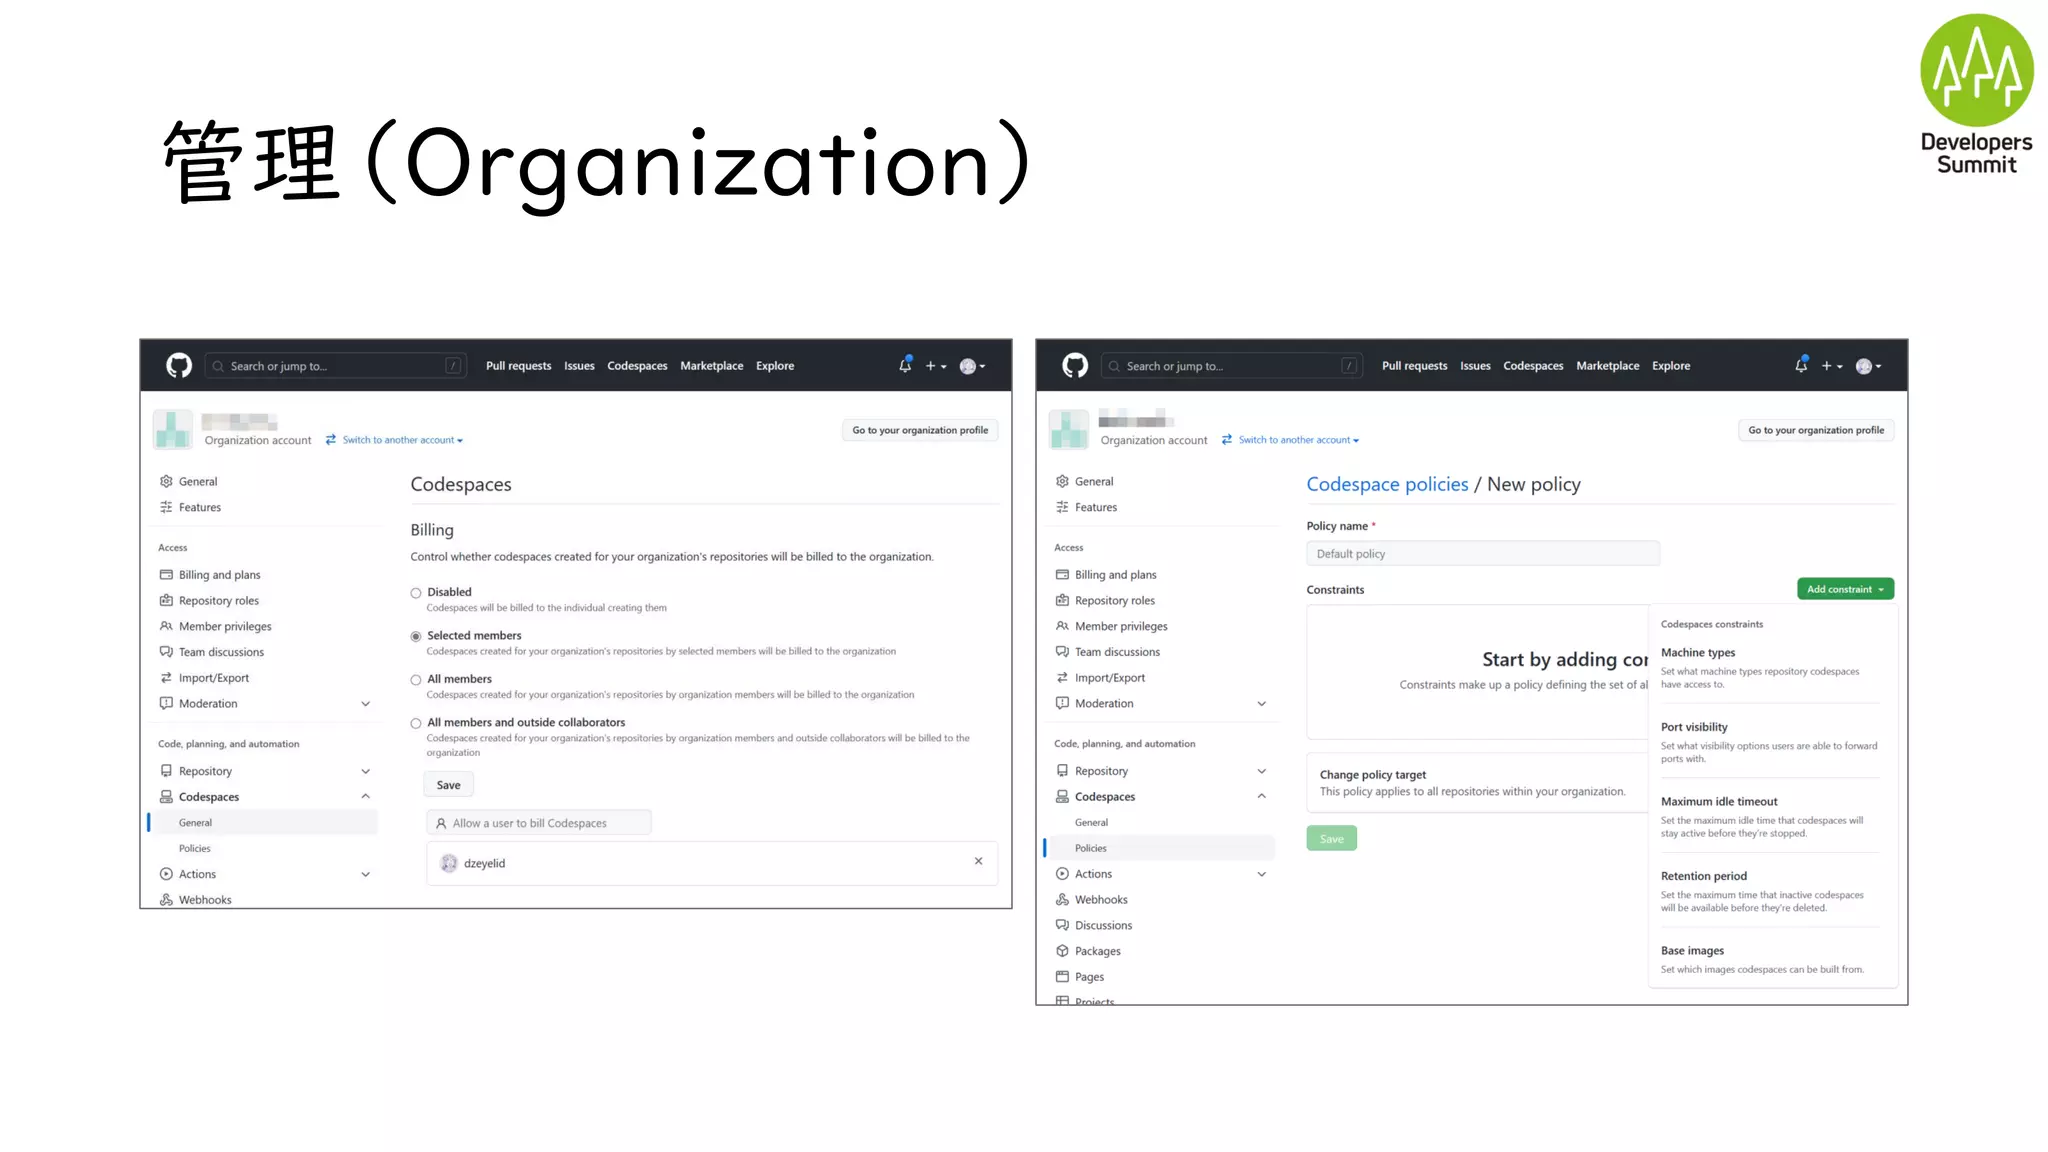Click Billing and plans icon, right sidebar

[x=1062, y=575]
